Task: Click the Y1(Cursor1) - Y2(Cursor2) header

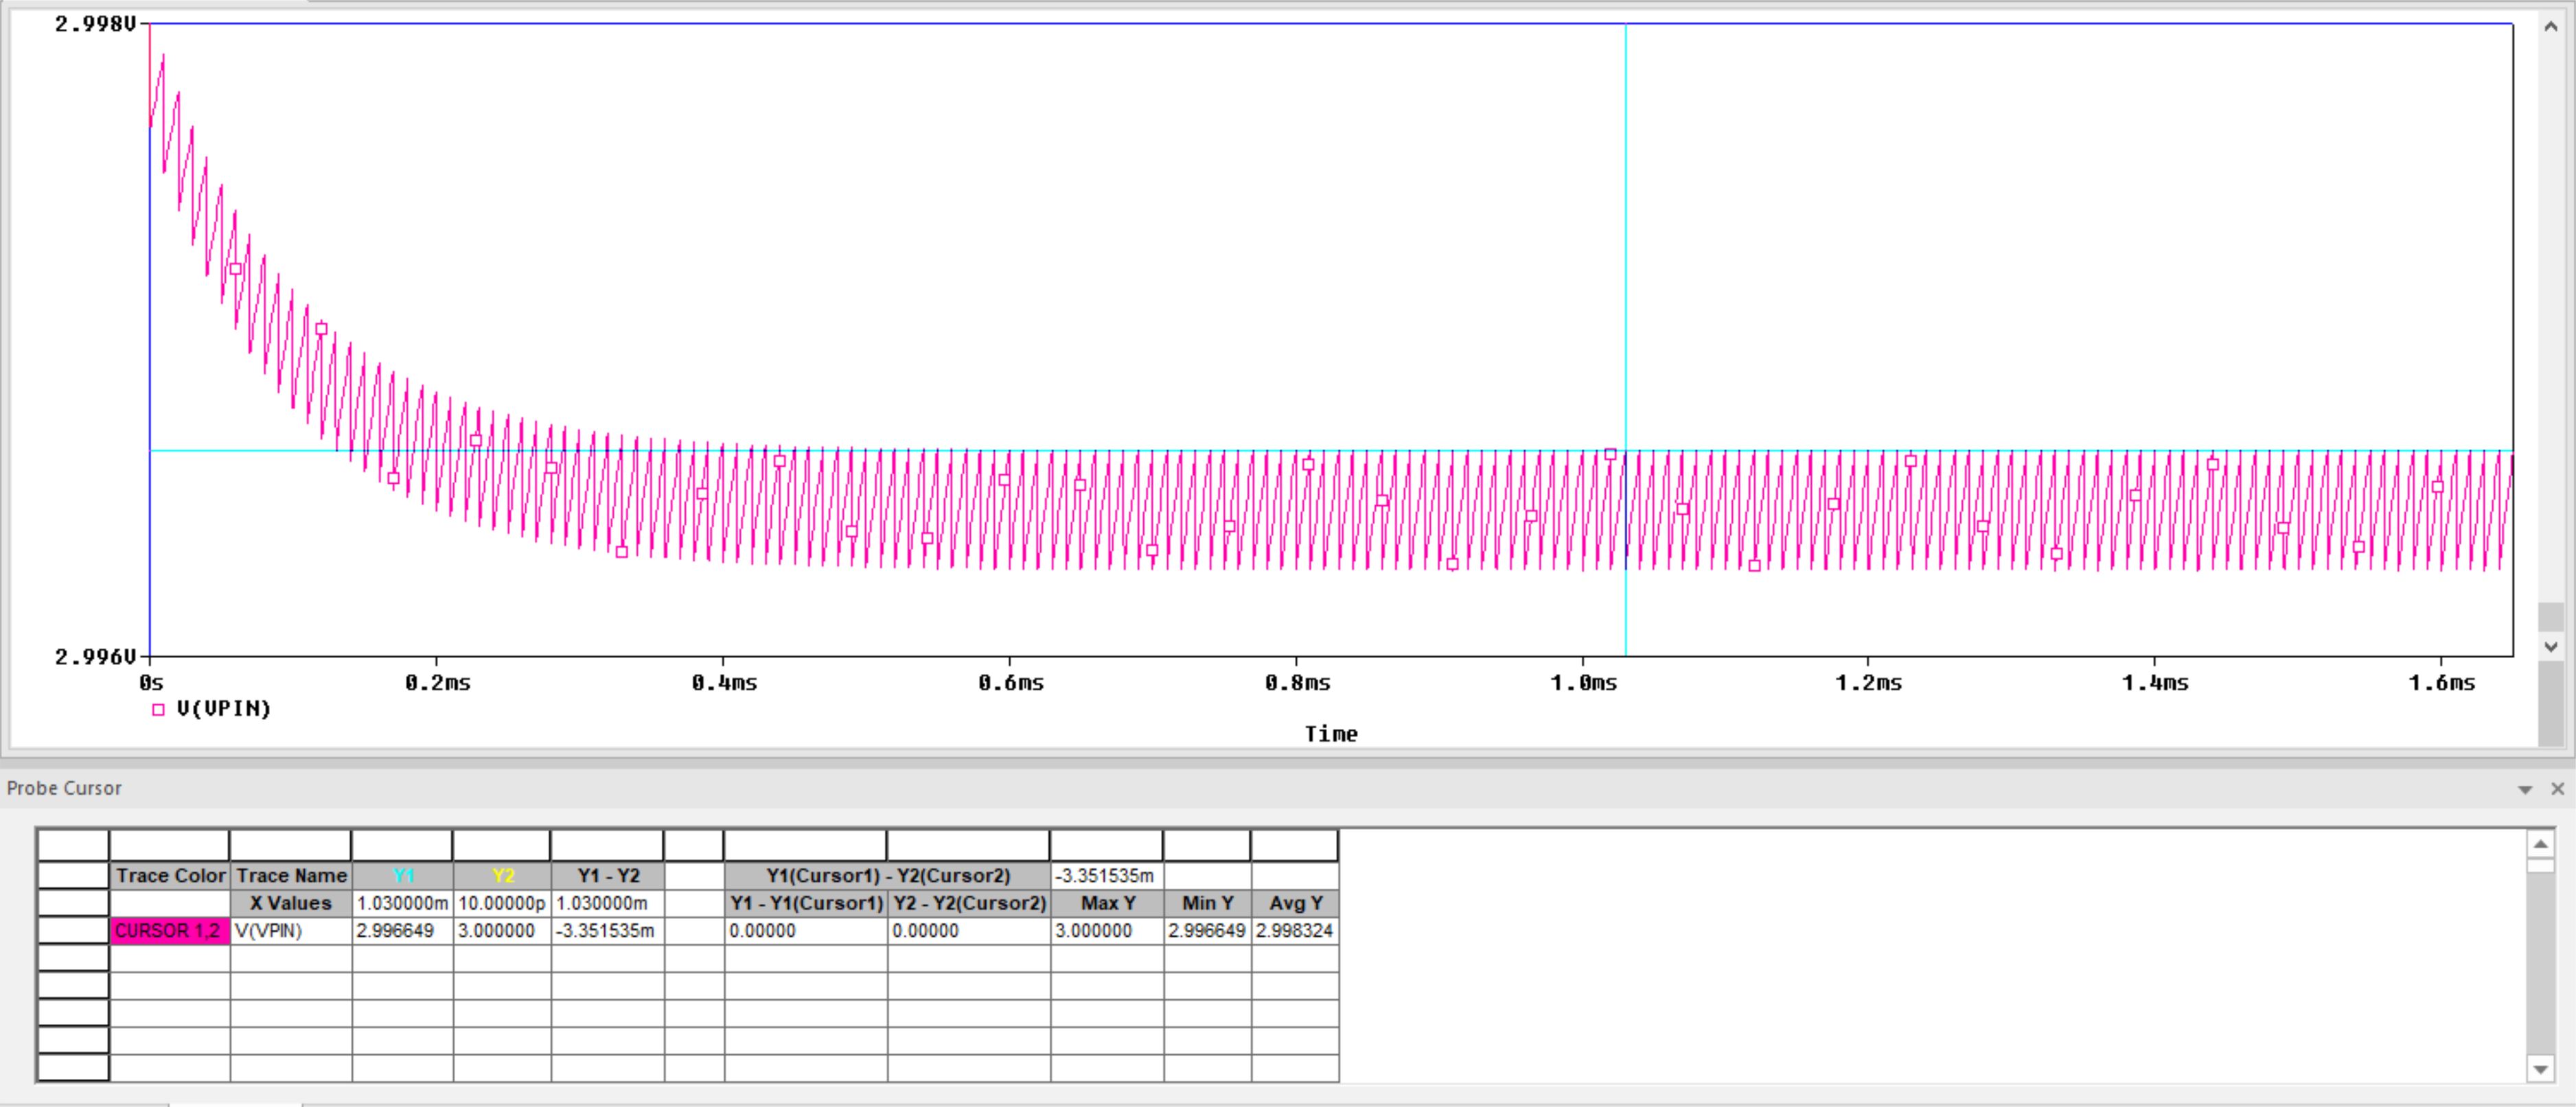Action: (x=887, y=876)
